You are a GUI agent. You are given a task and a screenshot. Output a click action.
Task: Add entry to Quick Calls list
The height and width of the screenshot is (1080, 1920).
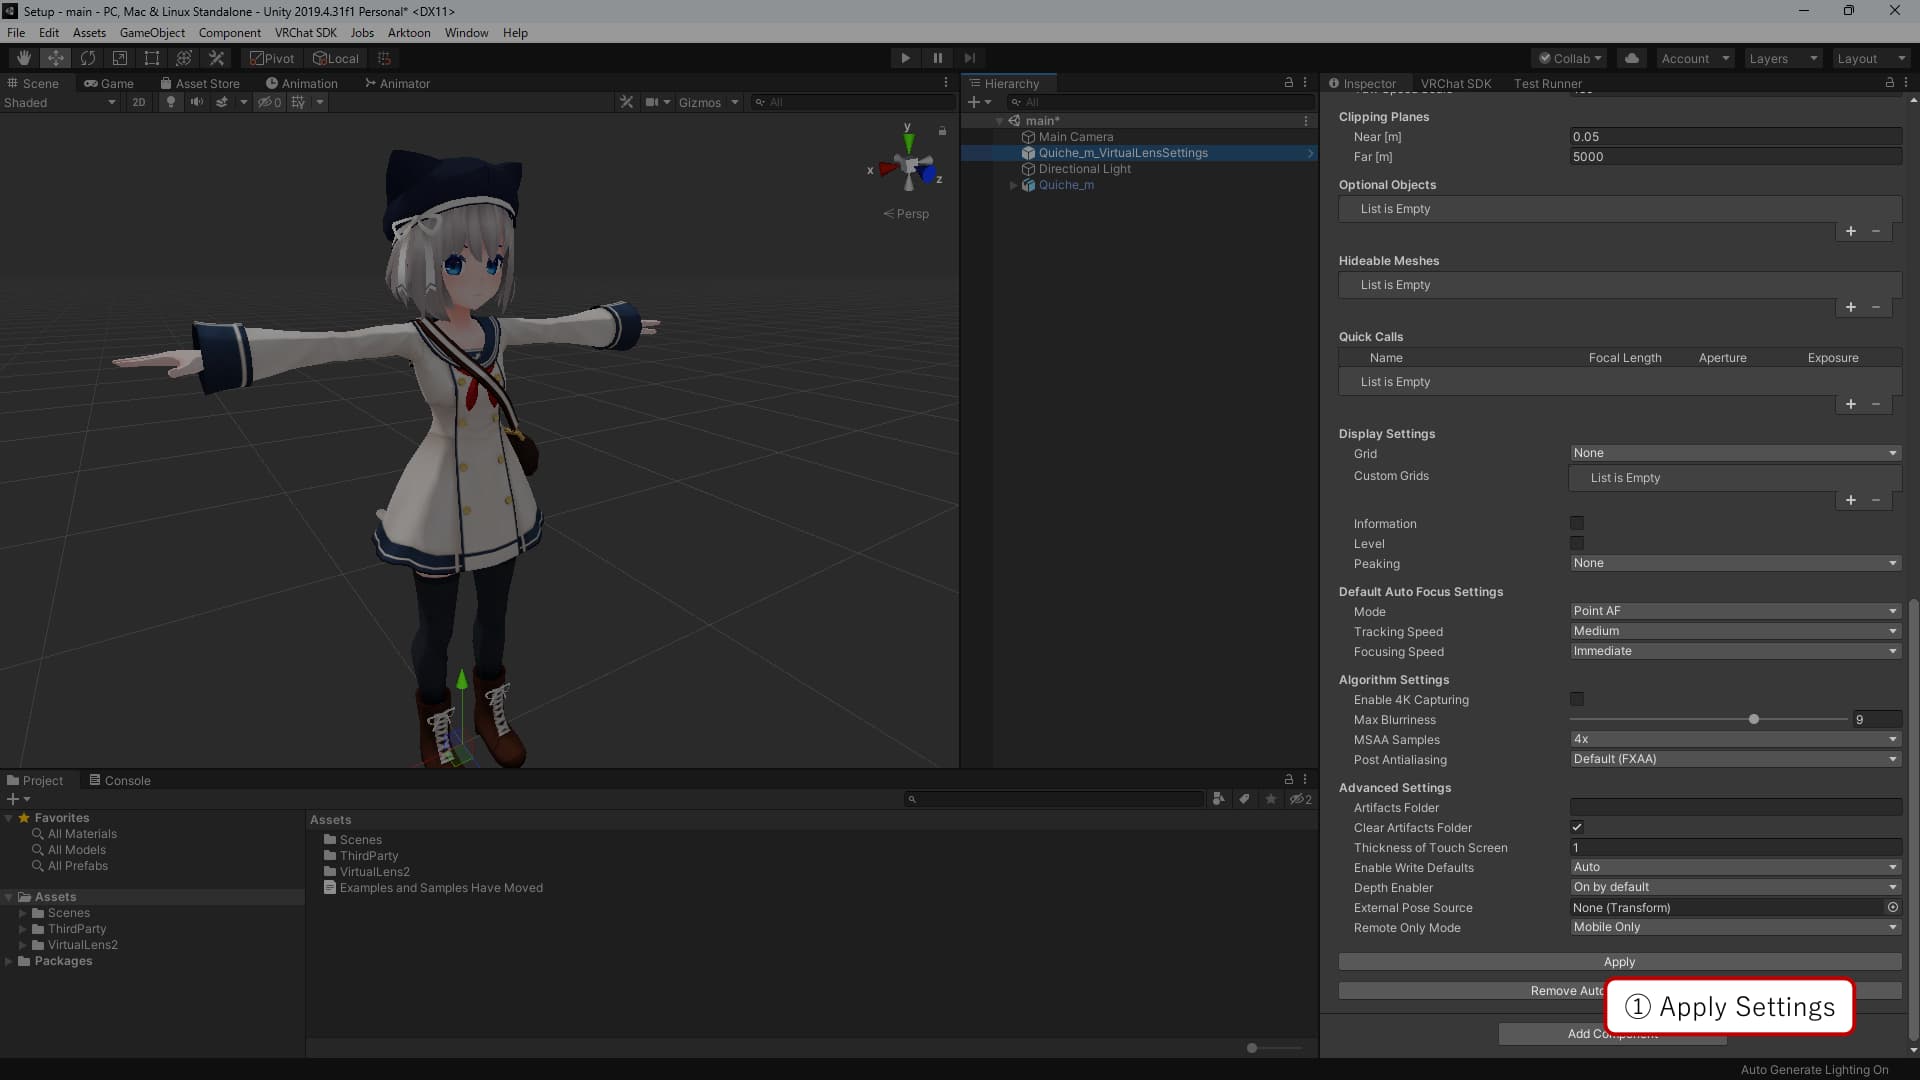pos(1851,404)
